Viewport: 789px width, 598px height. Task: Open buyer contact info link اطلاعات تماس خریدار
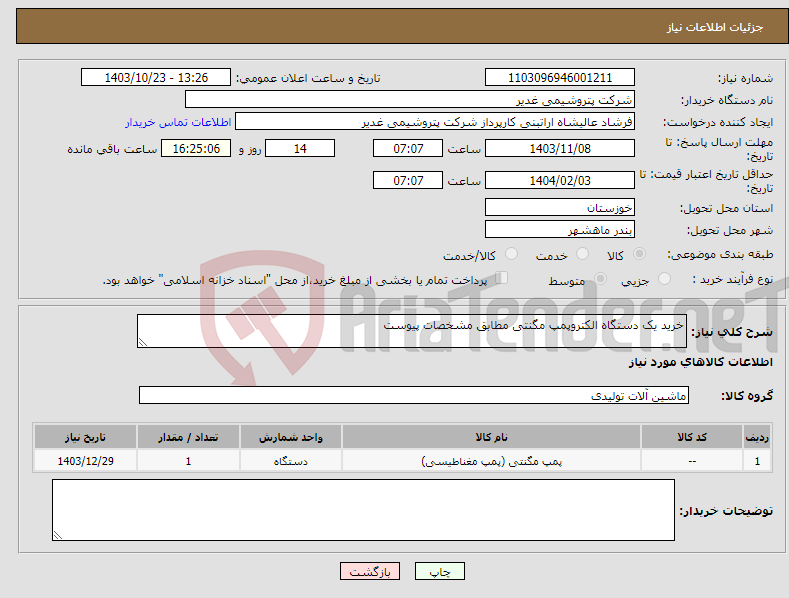(x=178, y=122)
